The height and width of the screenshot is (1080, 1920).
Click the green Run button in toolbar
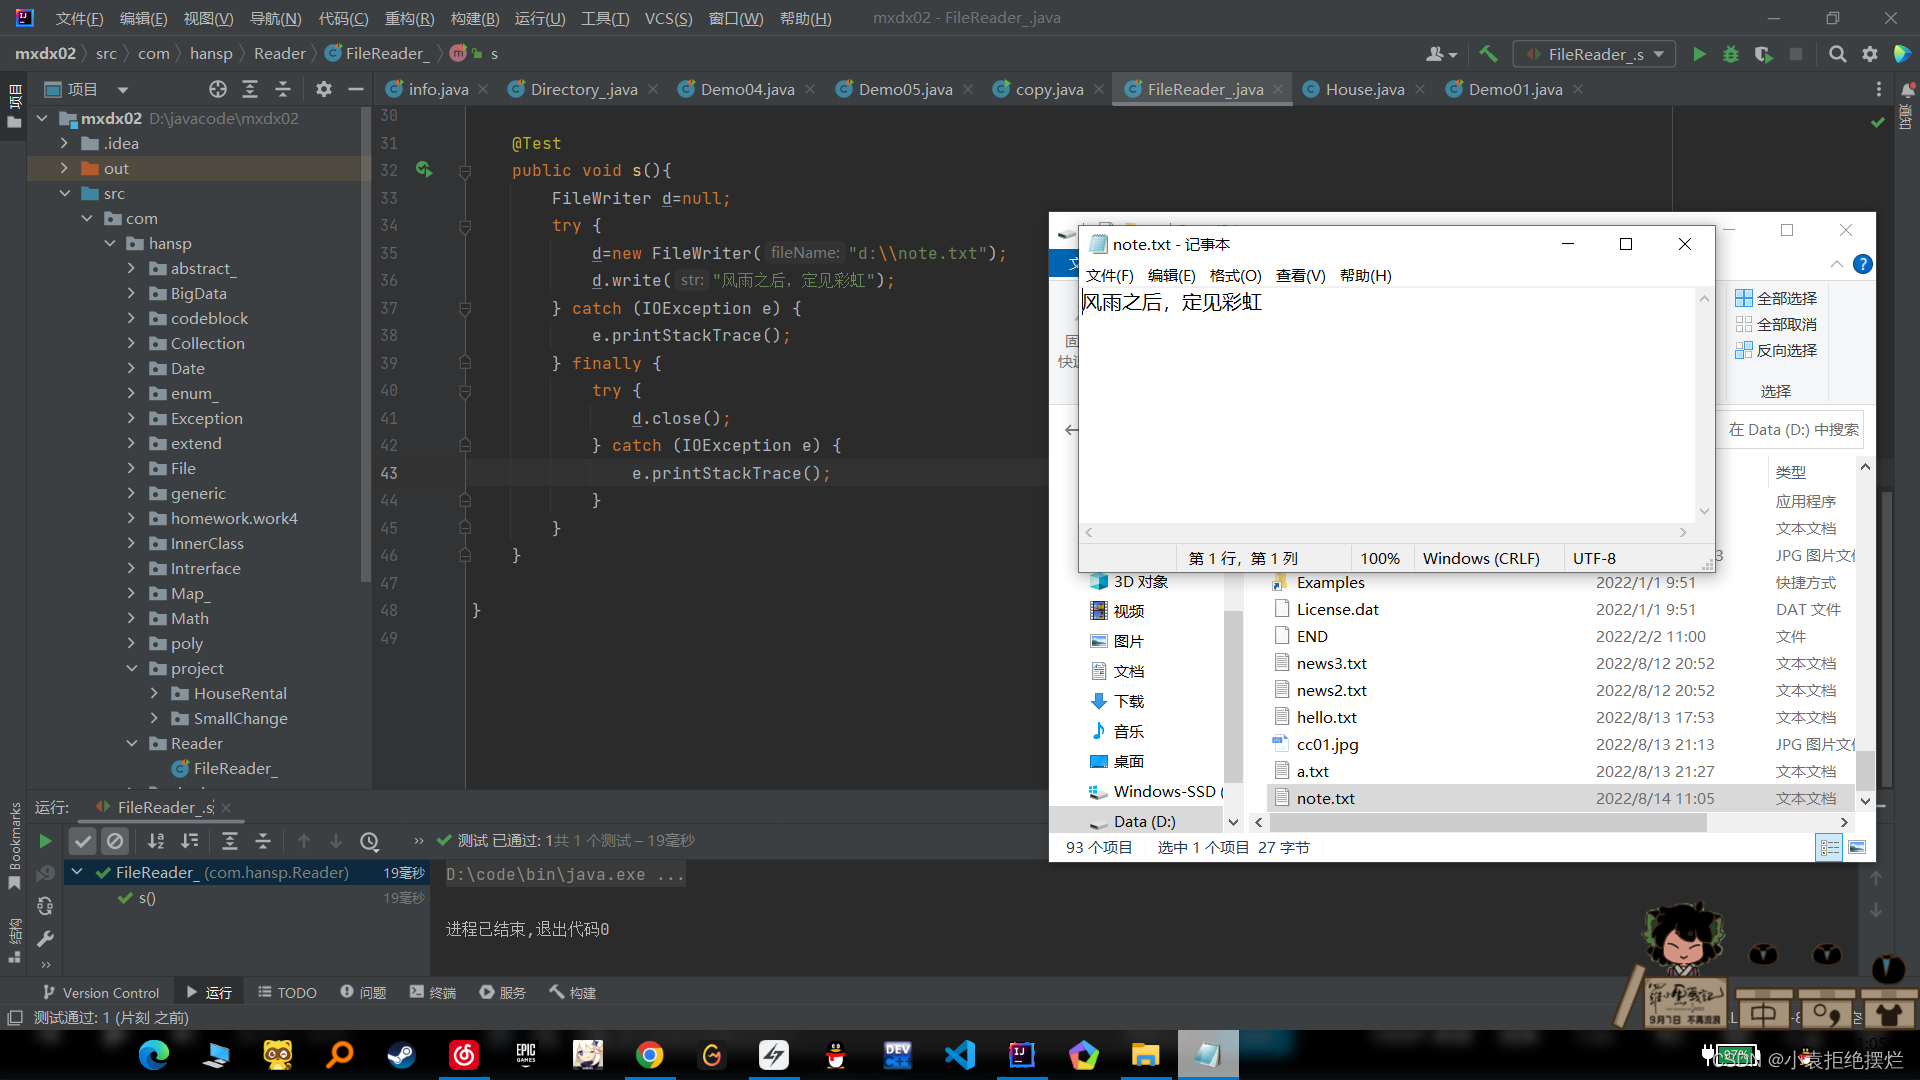[1699, 54]
